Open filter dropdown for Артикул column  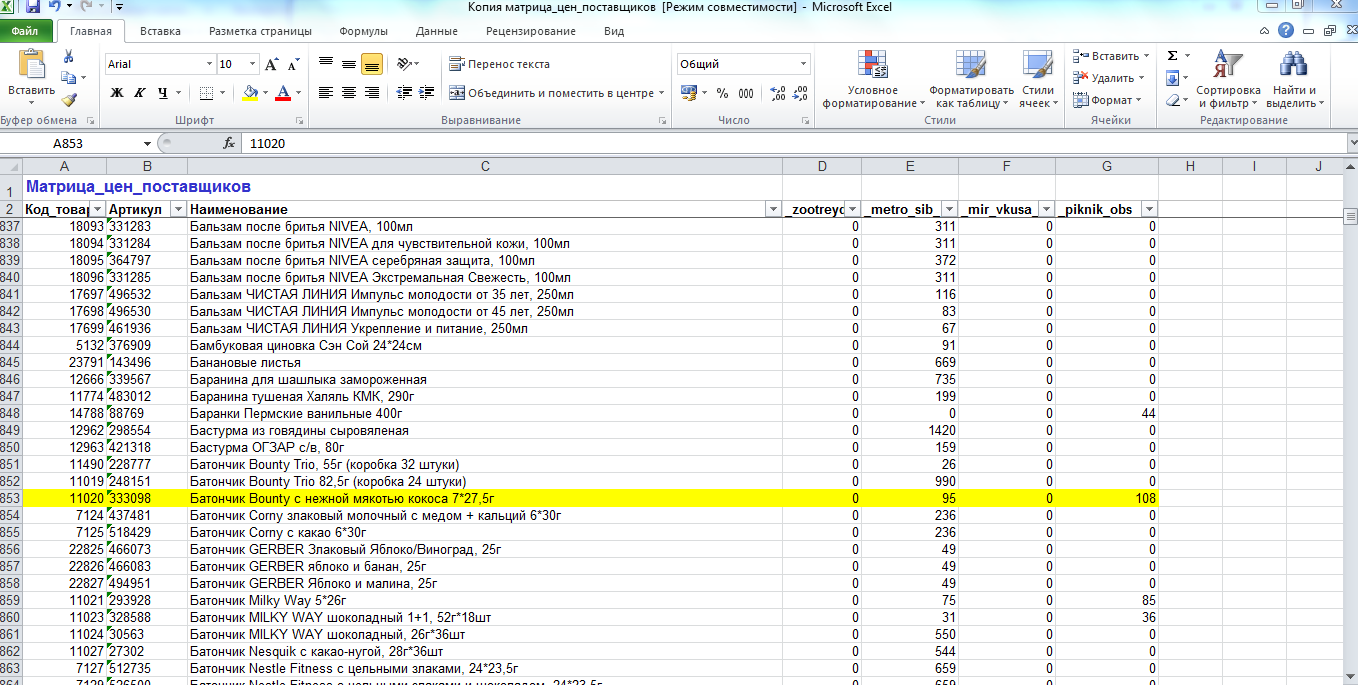[x=178, y=209]
